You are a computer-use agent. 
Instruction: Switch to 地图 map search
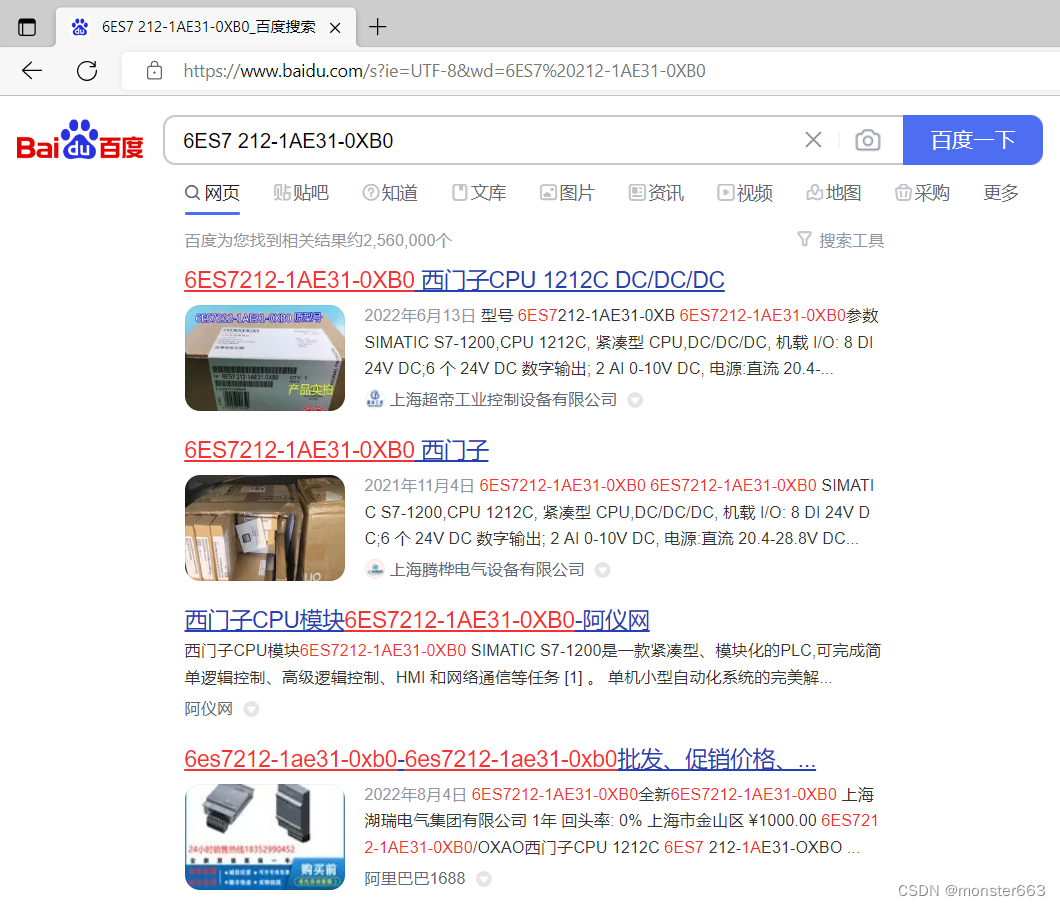pos(833,193)
